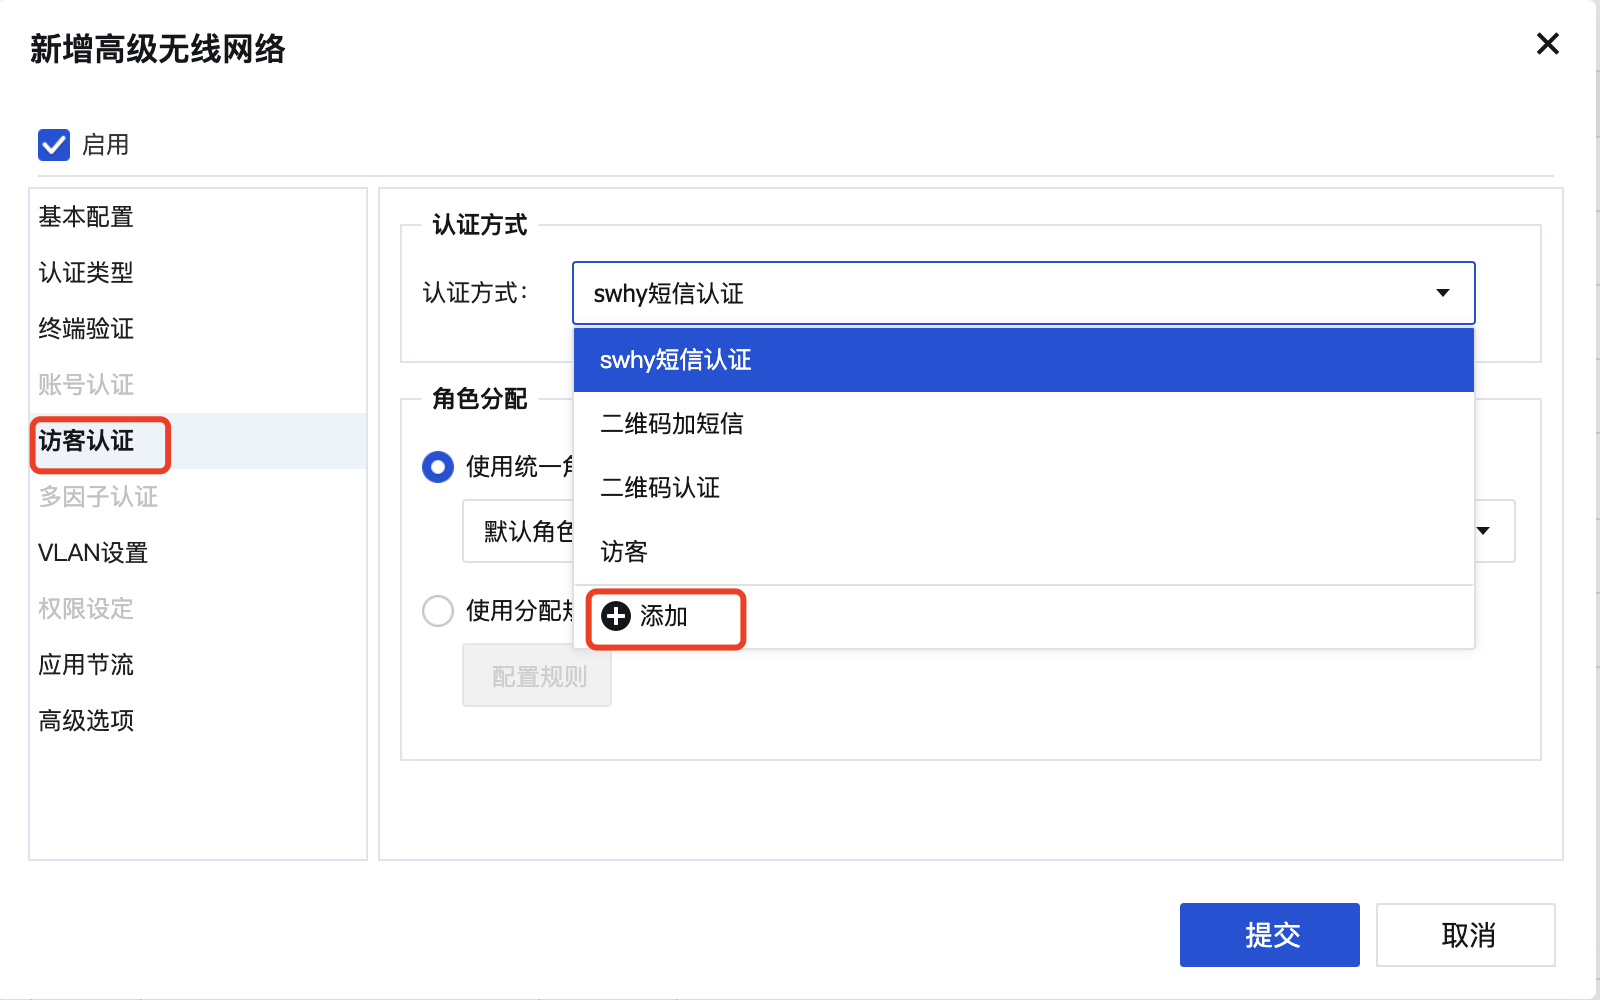Screen dimensions: 1600x1000
Task: Click the 添加 label in the dropdown
Action: pos(664,616)
